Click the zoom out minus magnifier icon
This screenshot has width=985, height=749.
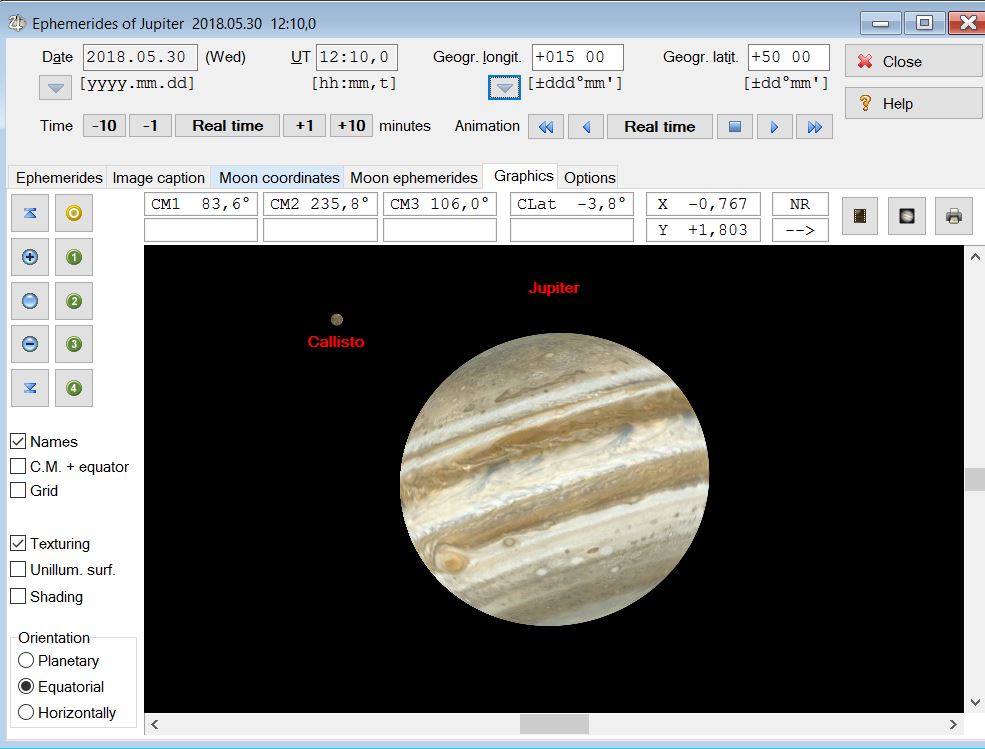(30, 344)
